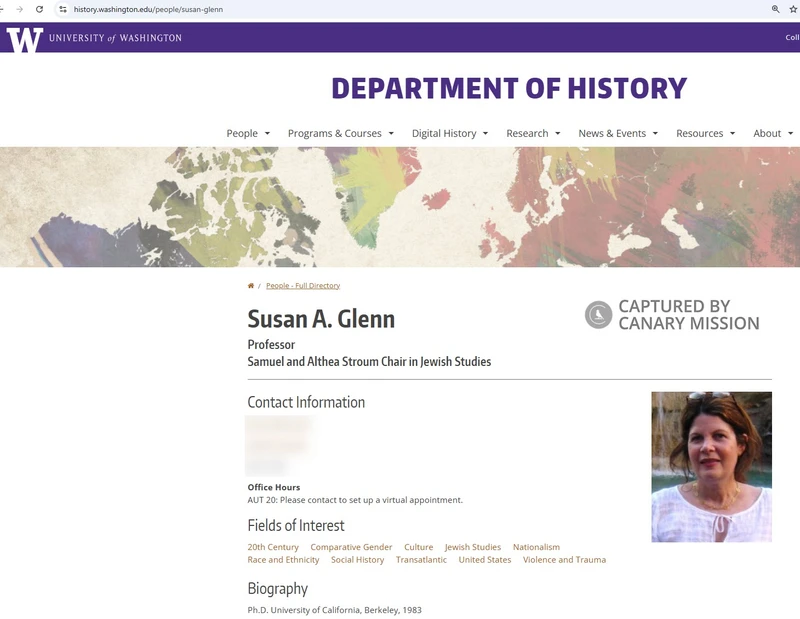Expand the Resources menu

706,133
